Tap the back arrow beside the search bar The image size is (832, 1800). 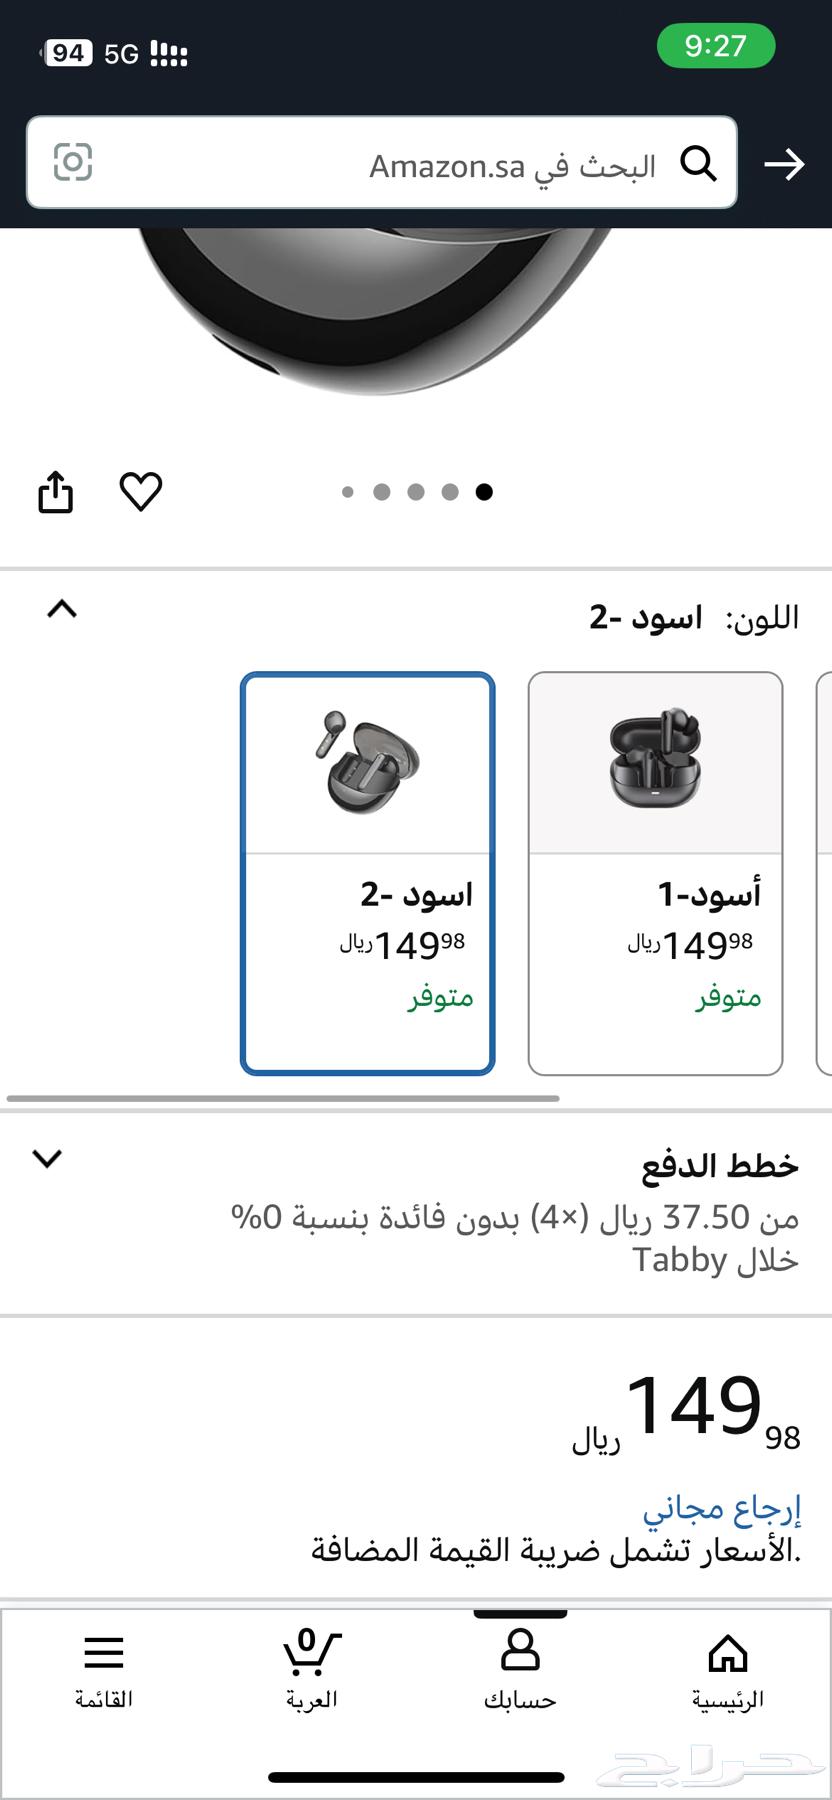pos(786,163)
